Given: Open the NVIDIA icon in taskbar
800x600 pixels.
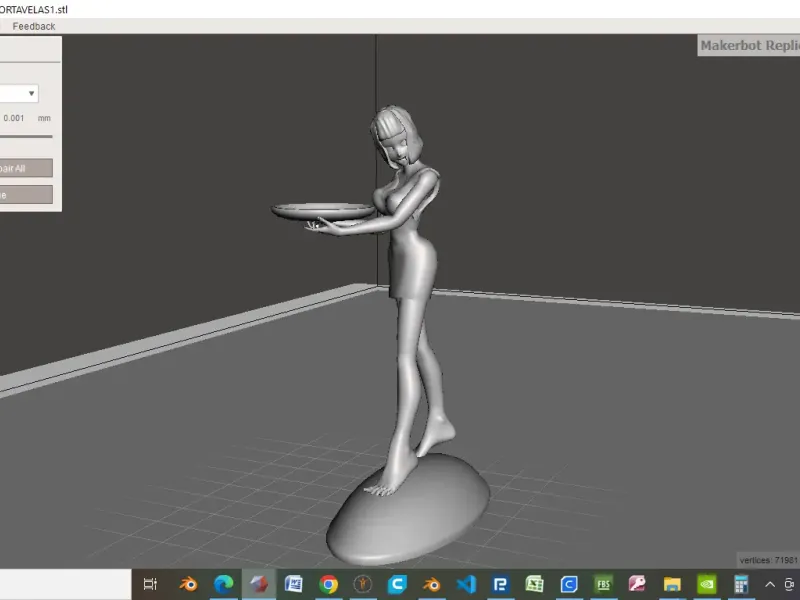Looking at the screenshot, I should tap(707, 584).
